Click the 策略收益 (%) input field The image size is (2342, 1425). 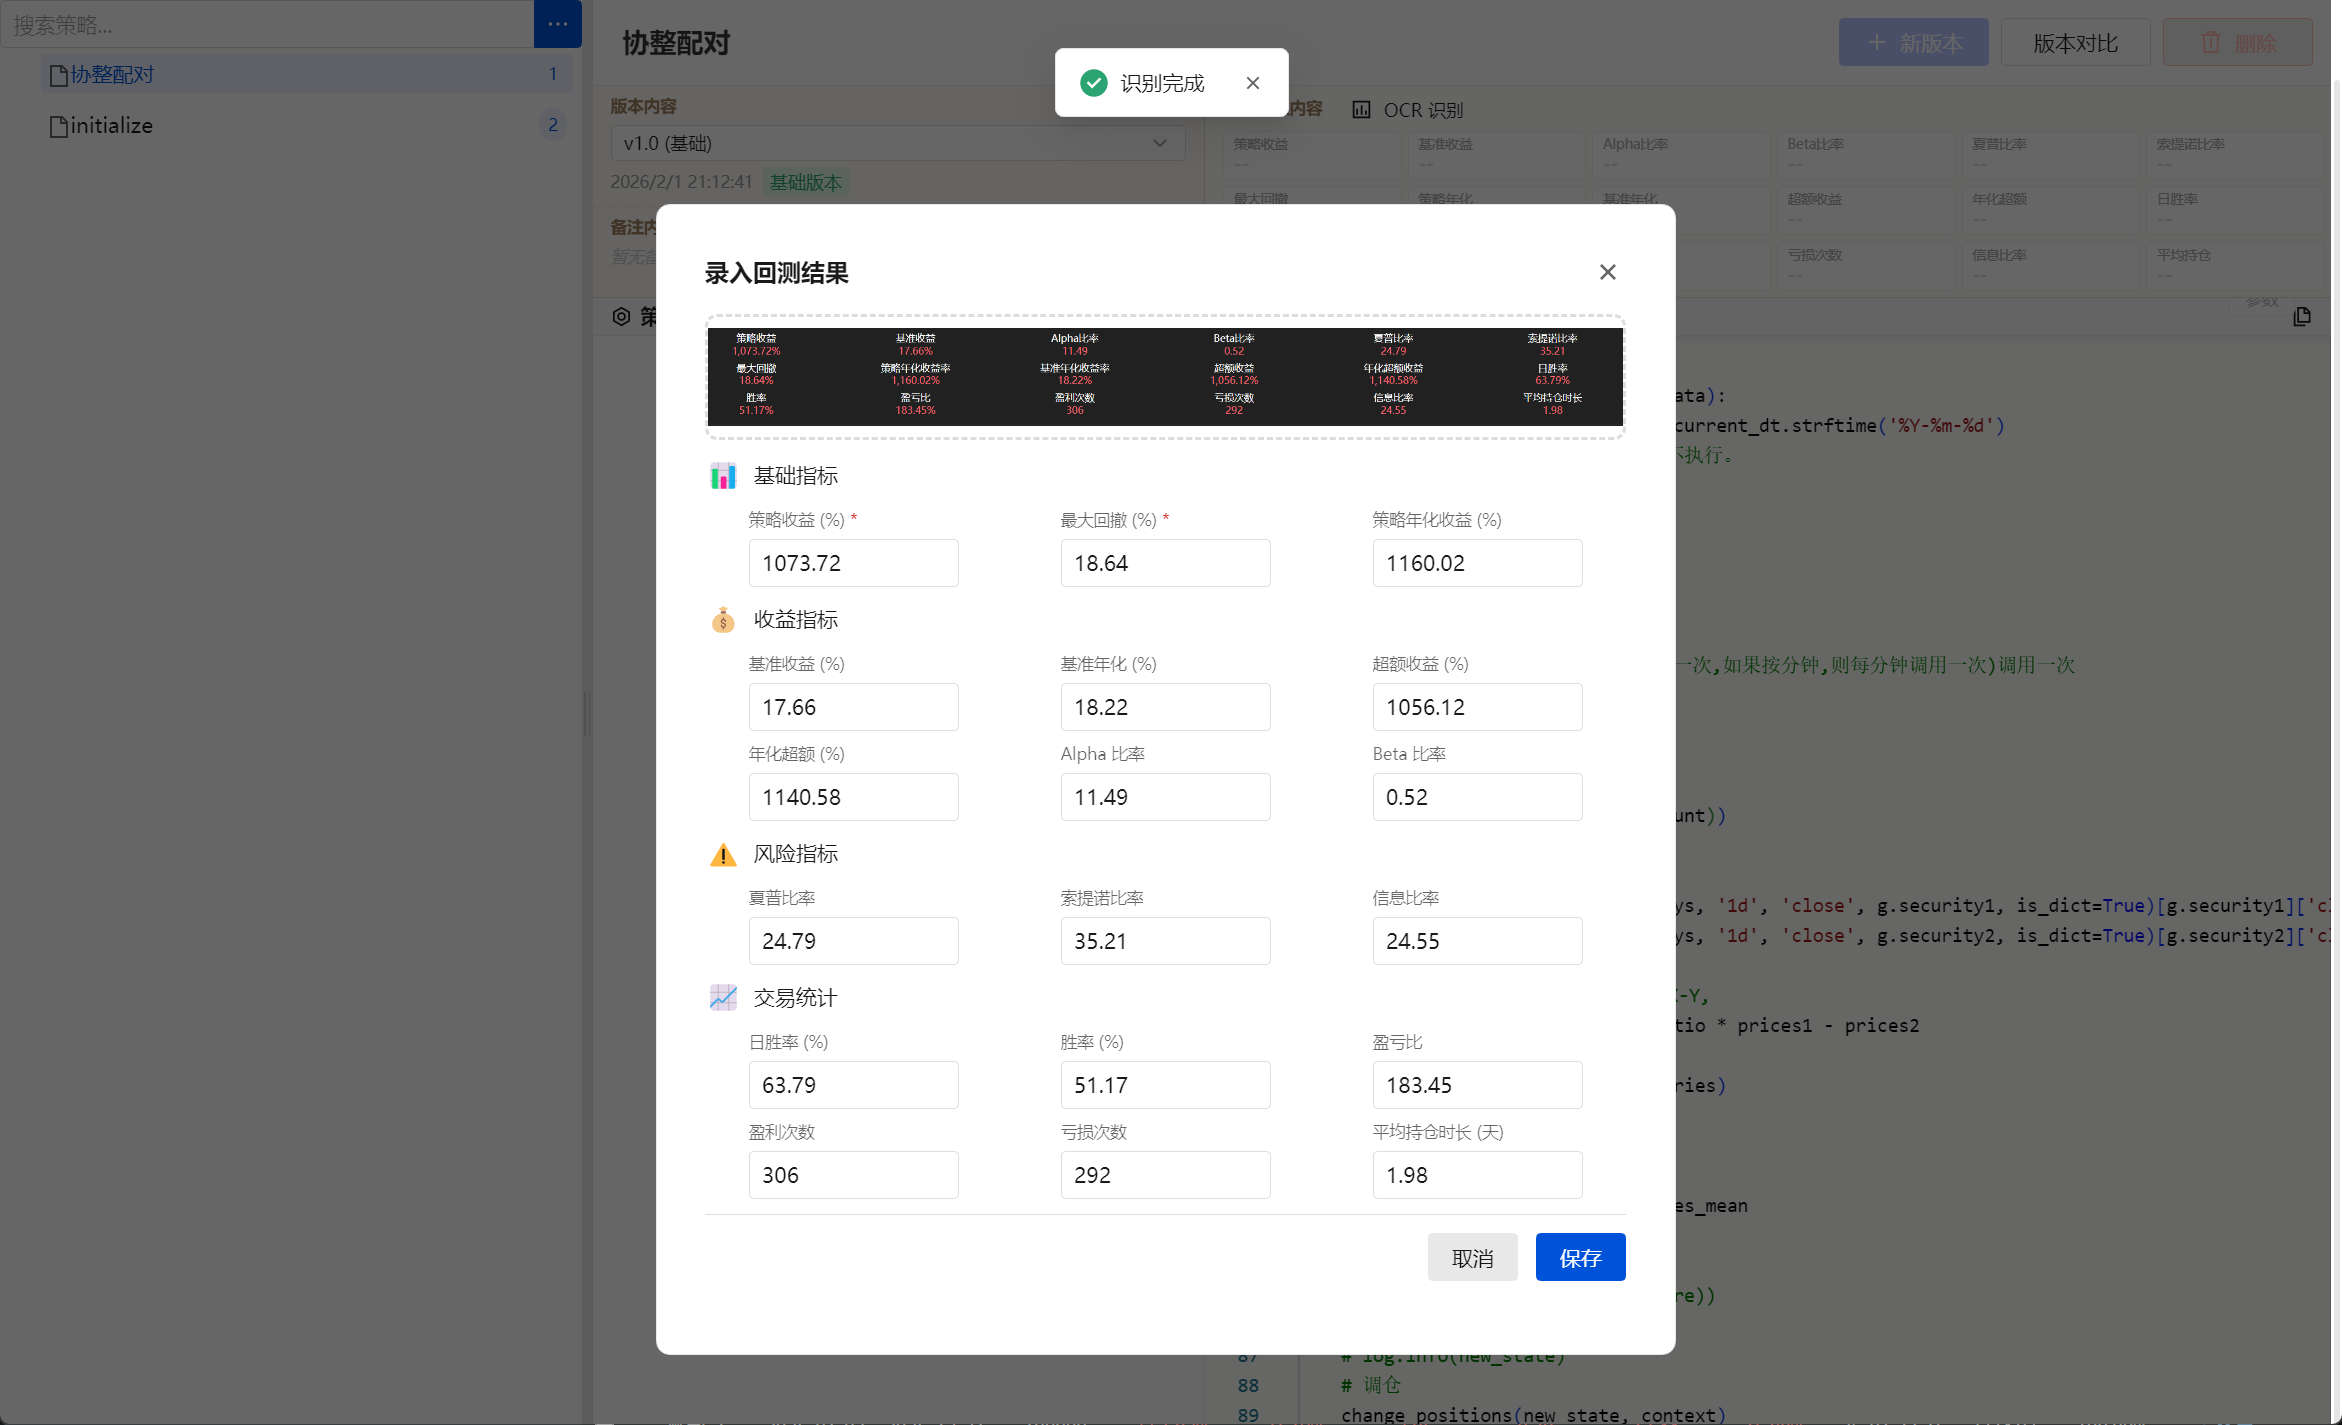pos(853,563)
